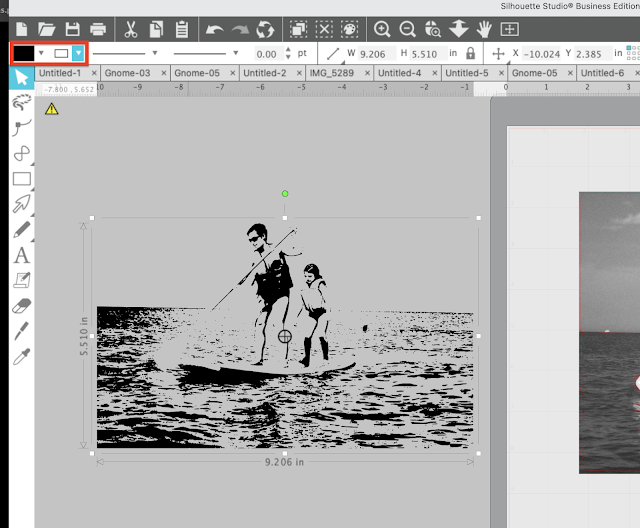
Task: Switch to the Untitled-6 tab
Action: click(x=602, y=73)
